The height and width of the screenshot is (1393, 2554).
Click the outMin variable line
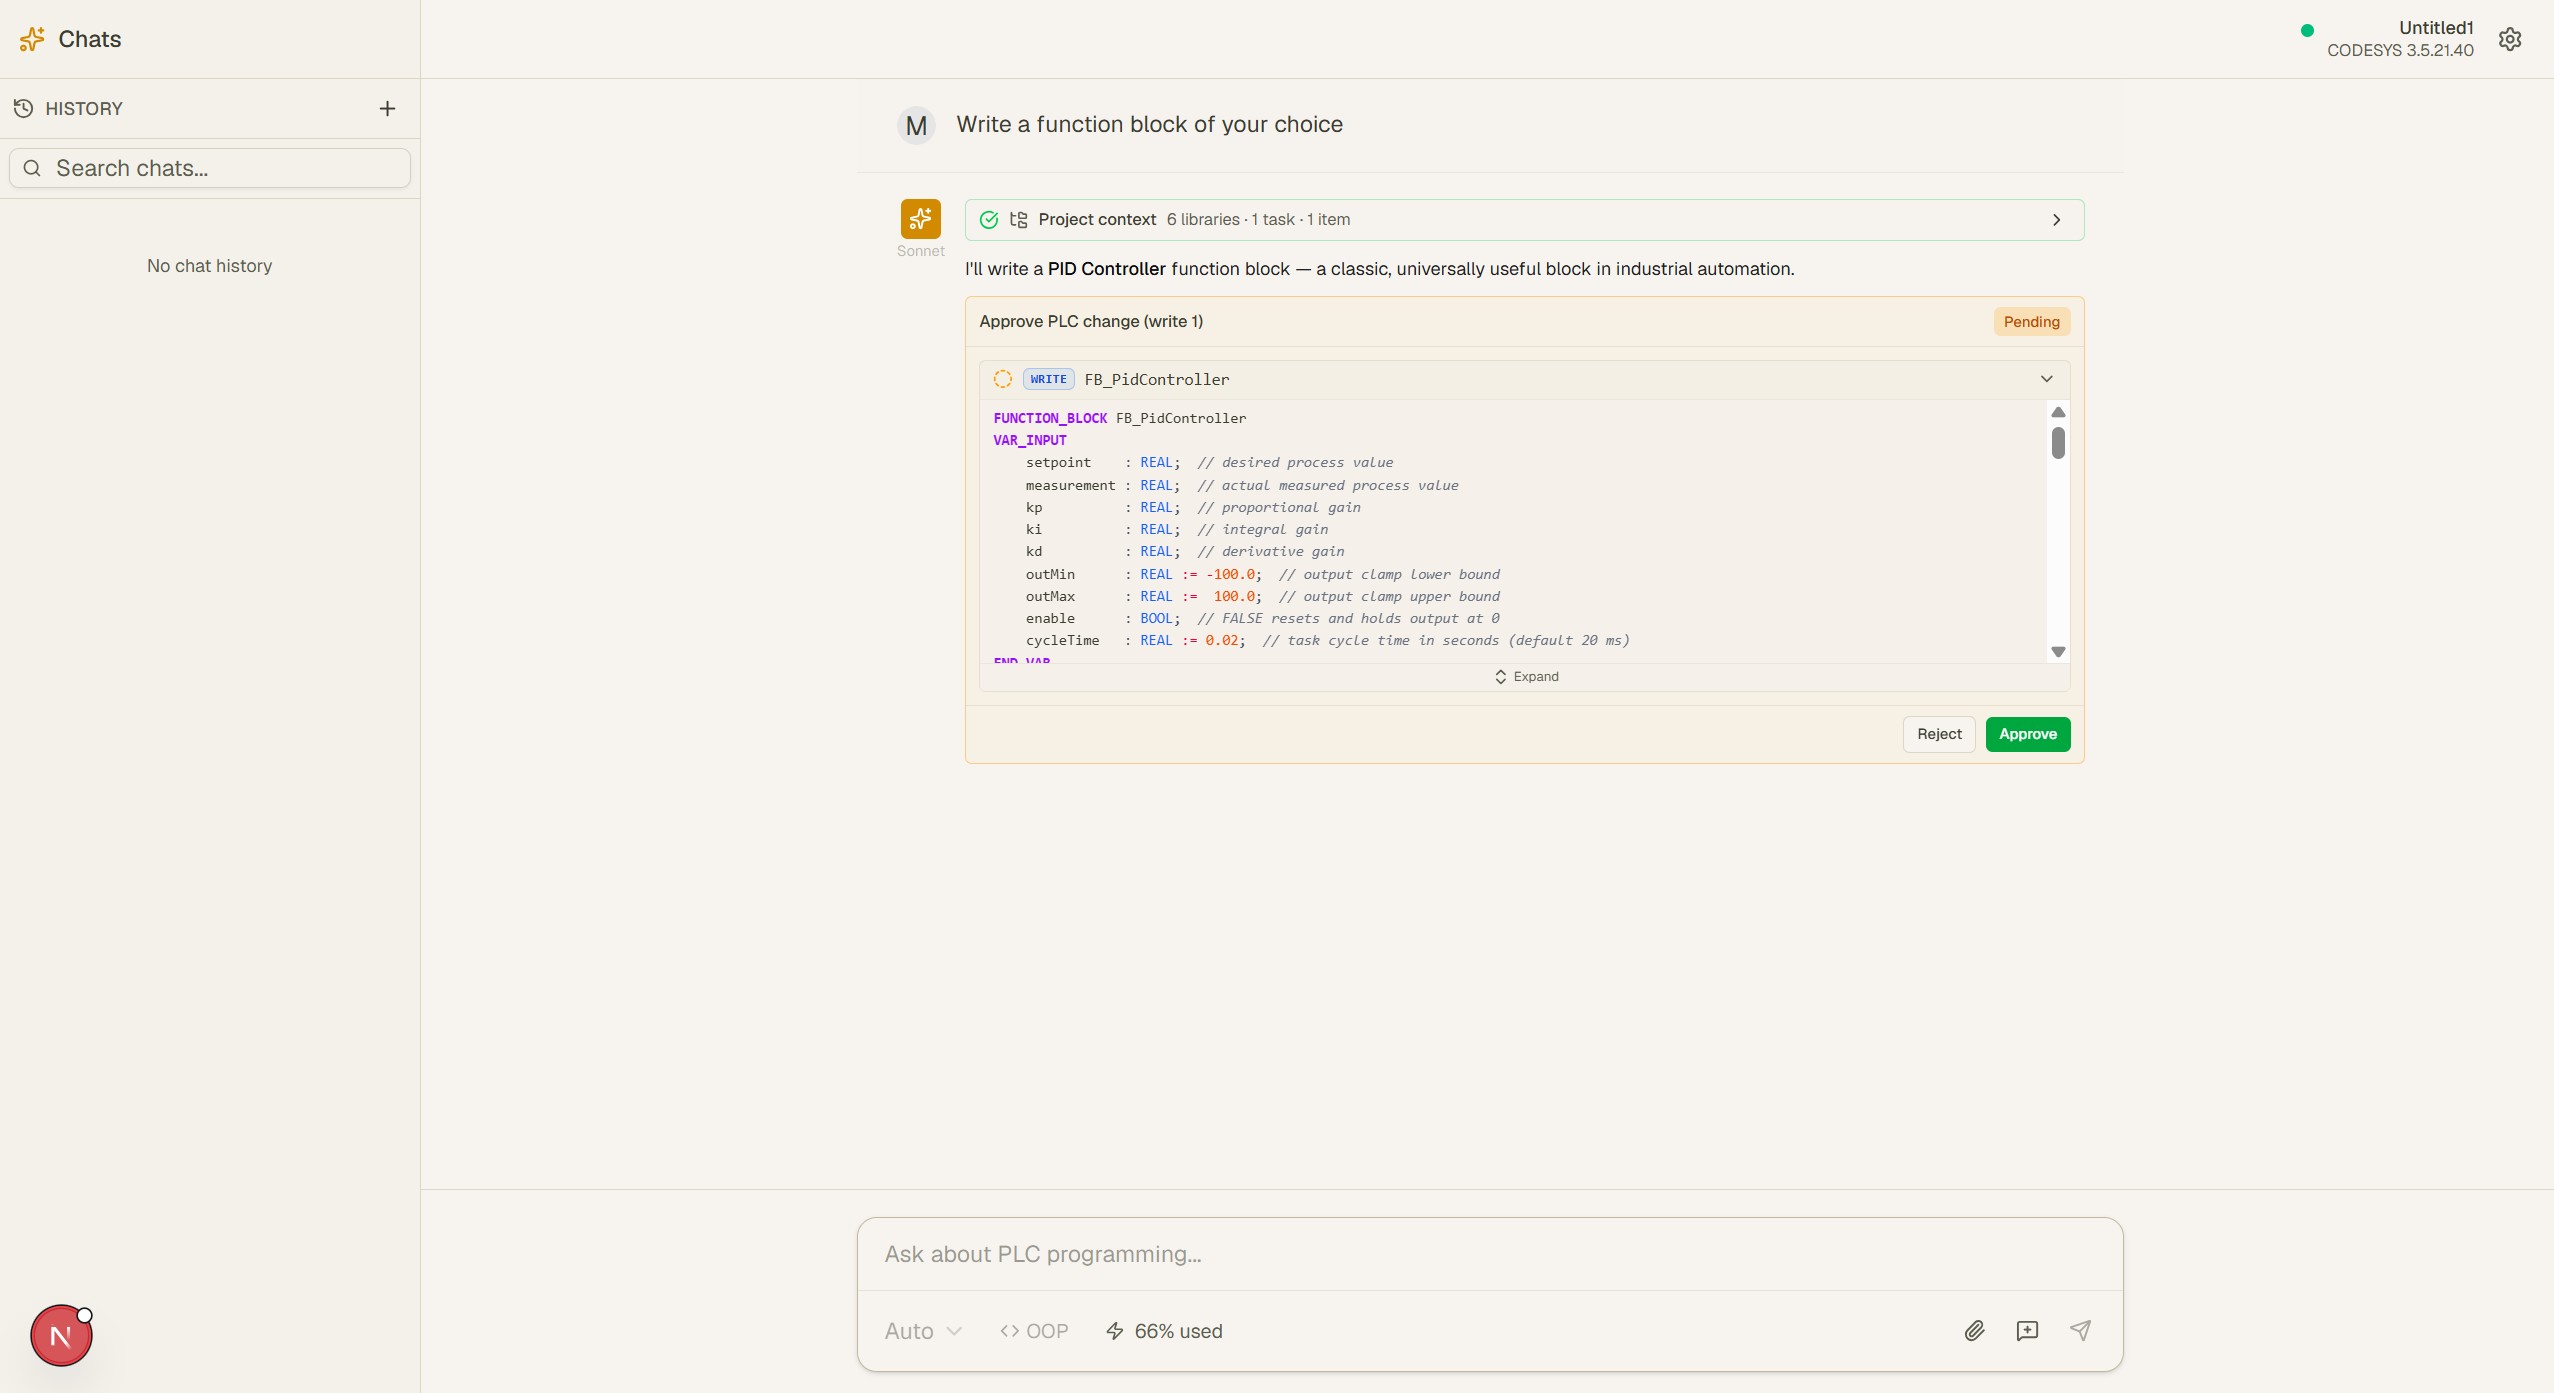click(1262, 574)
